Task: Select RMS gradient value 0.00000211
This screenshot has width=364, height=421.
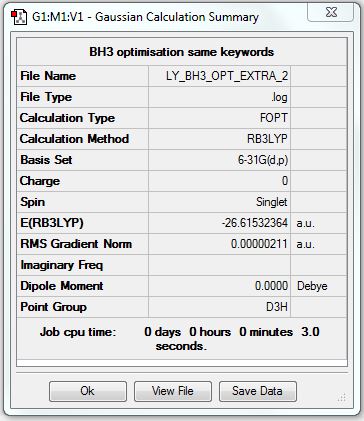Action: coord(259,244)
